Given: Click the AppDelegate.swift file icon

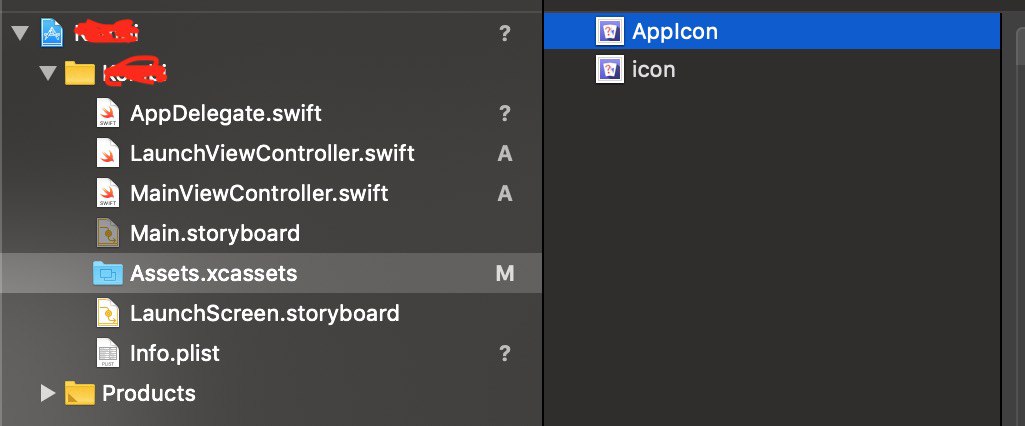Looking at the screenshot, I should 108,114.
